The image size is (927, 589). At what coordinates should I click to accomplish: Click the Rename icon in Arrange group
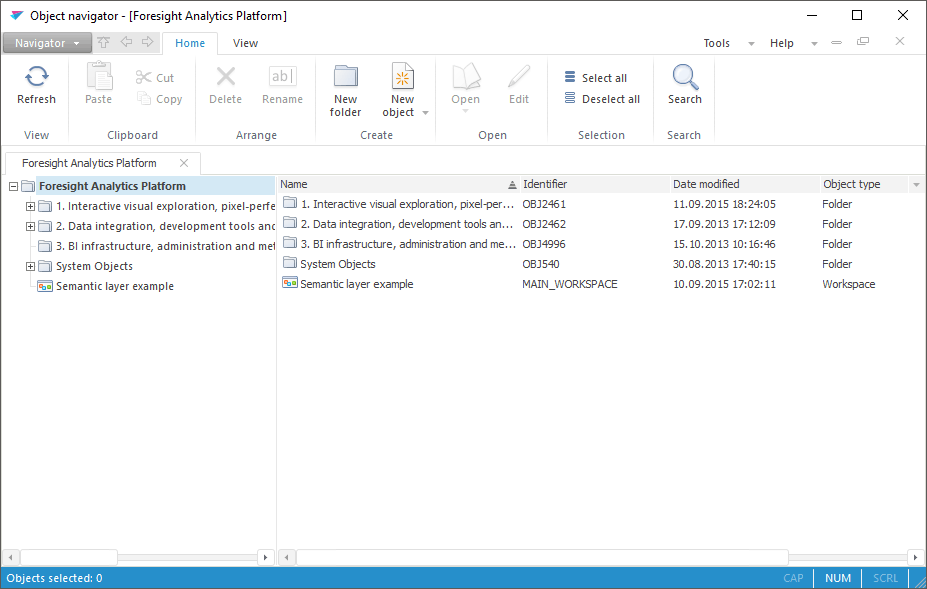pos(283,76)
